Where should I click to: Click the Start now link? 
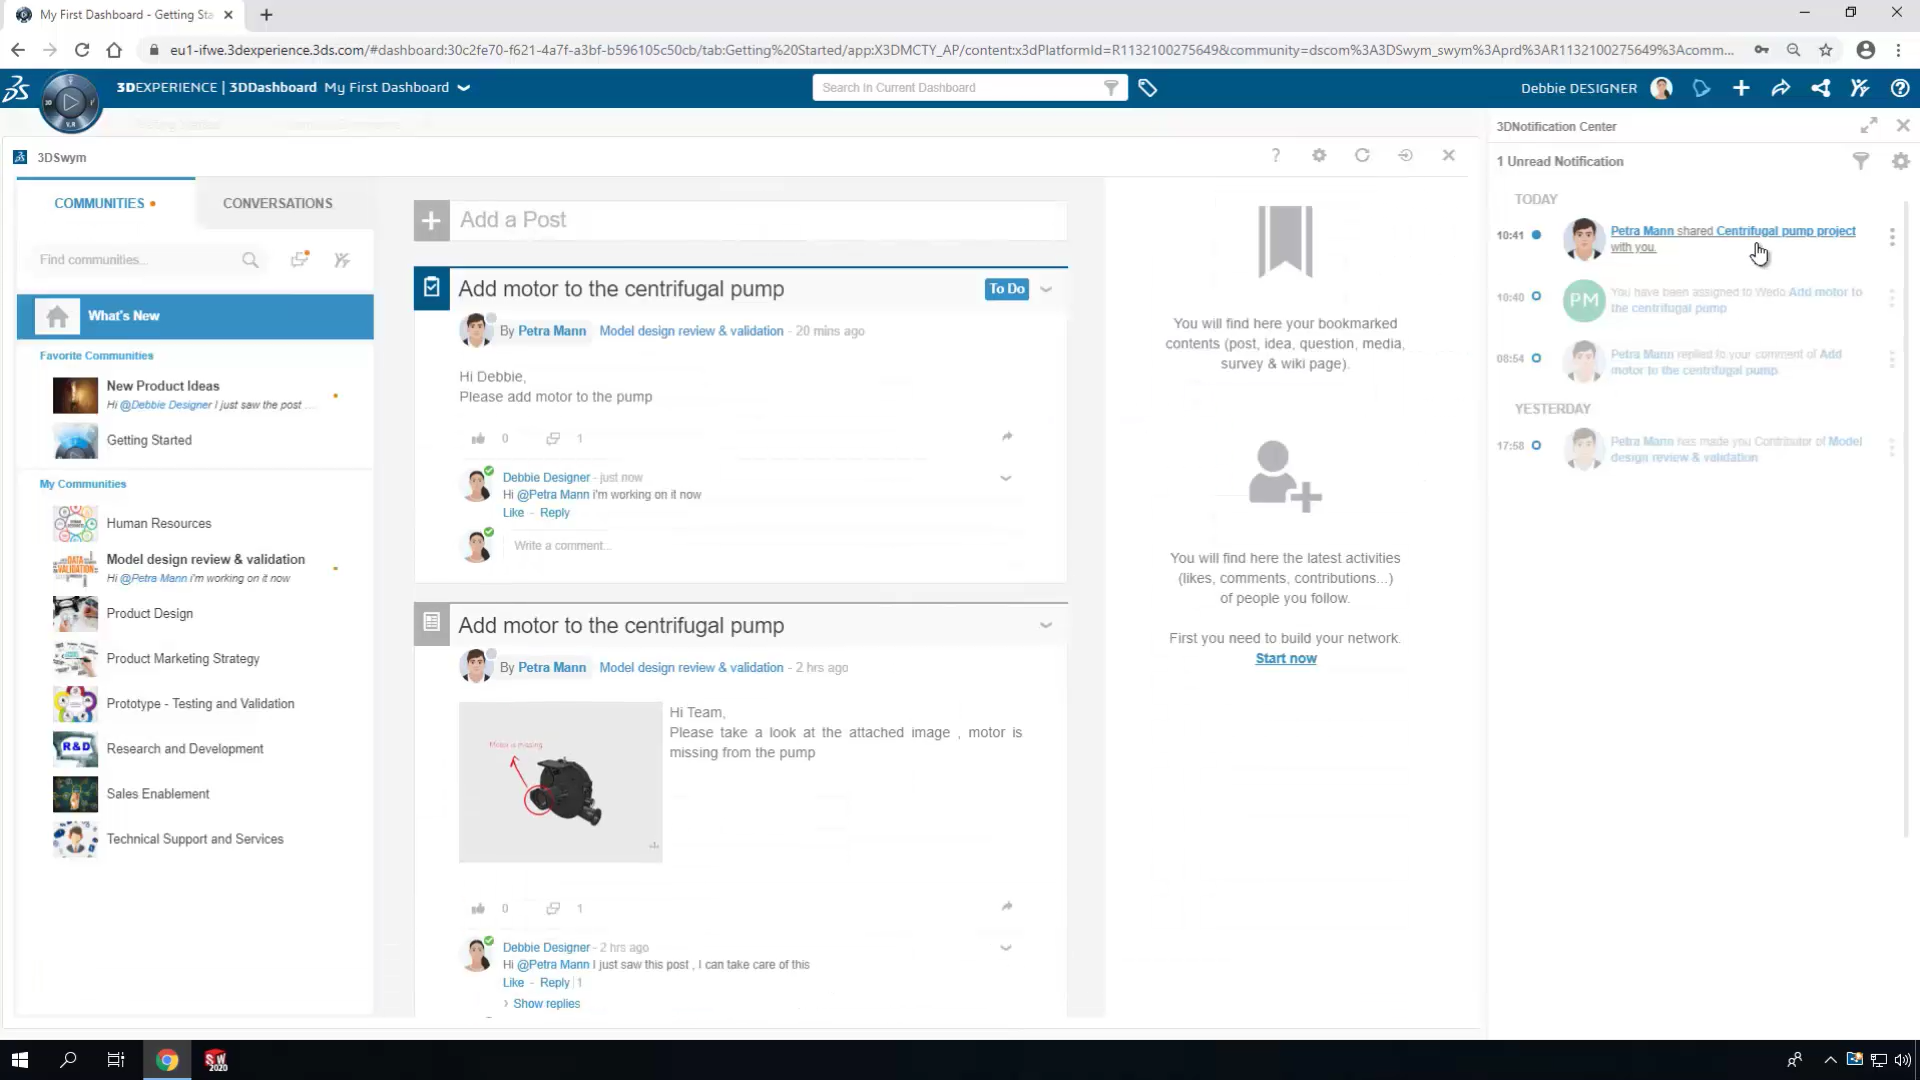(1286, 659)
